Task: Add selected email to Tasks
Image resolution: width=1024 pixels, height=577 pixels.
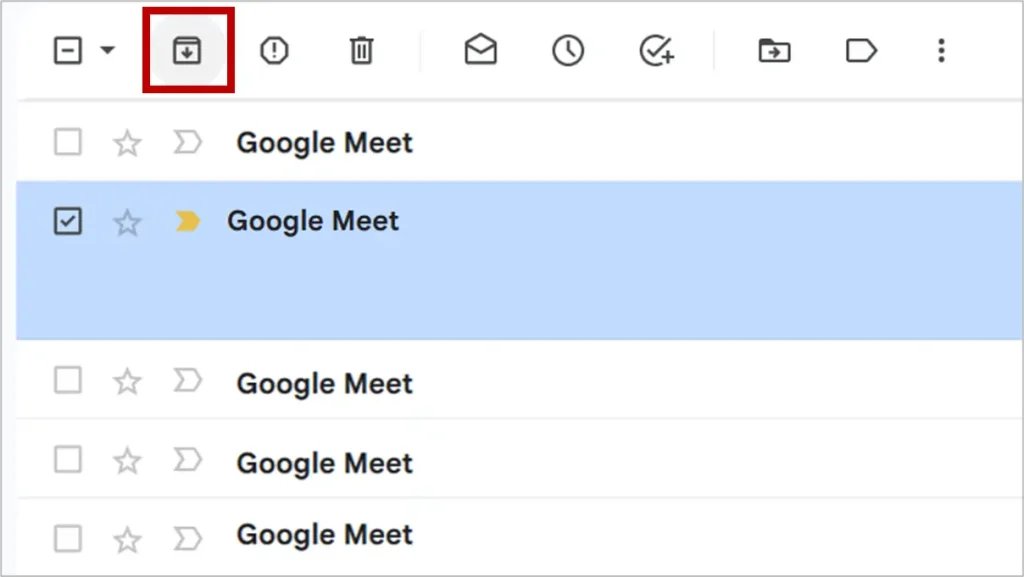Action: (656, 51)
